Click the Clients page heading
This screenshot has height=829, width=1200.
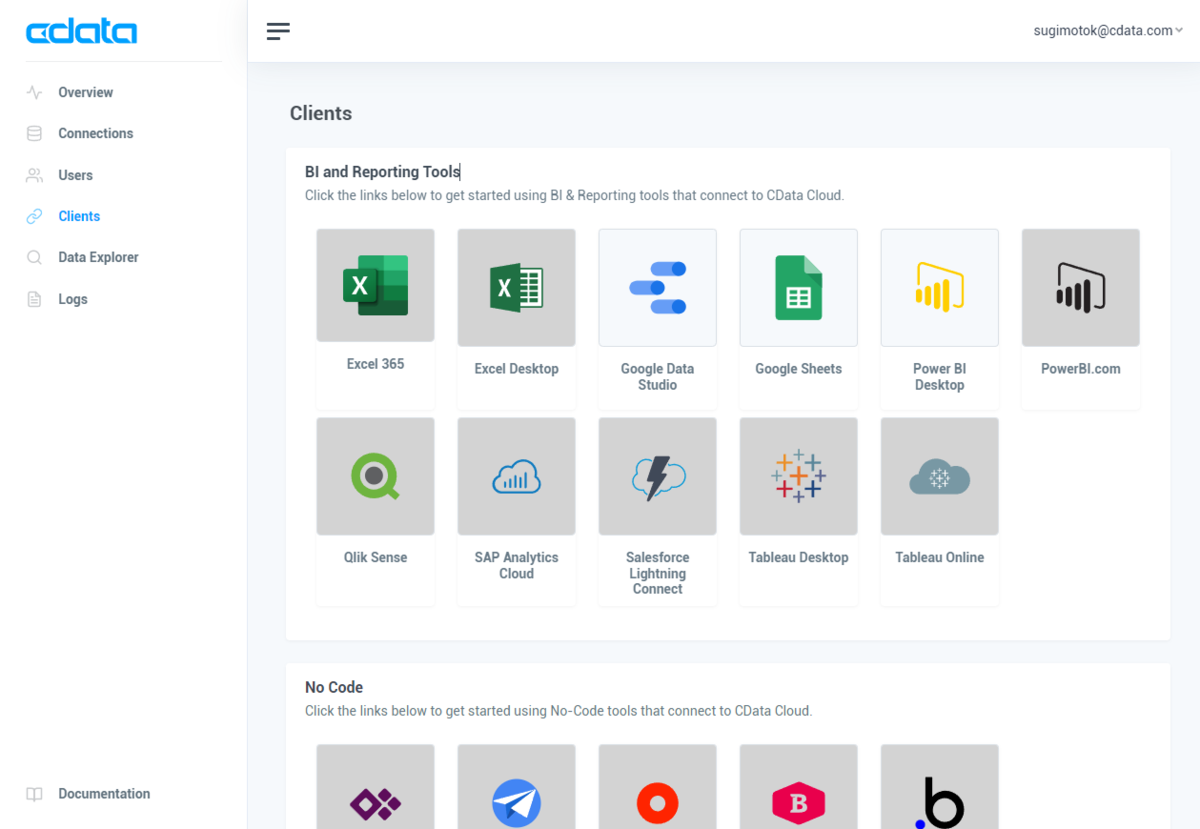pyautogui.click(x=321, y=113)
